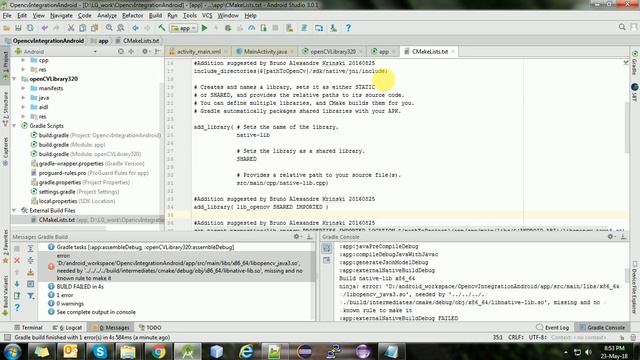640x360 pixels.
Task: Copy selection using the toolbar copy icon
Action: [x=82, y=28]
